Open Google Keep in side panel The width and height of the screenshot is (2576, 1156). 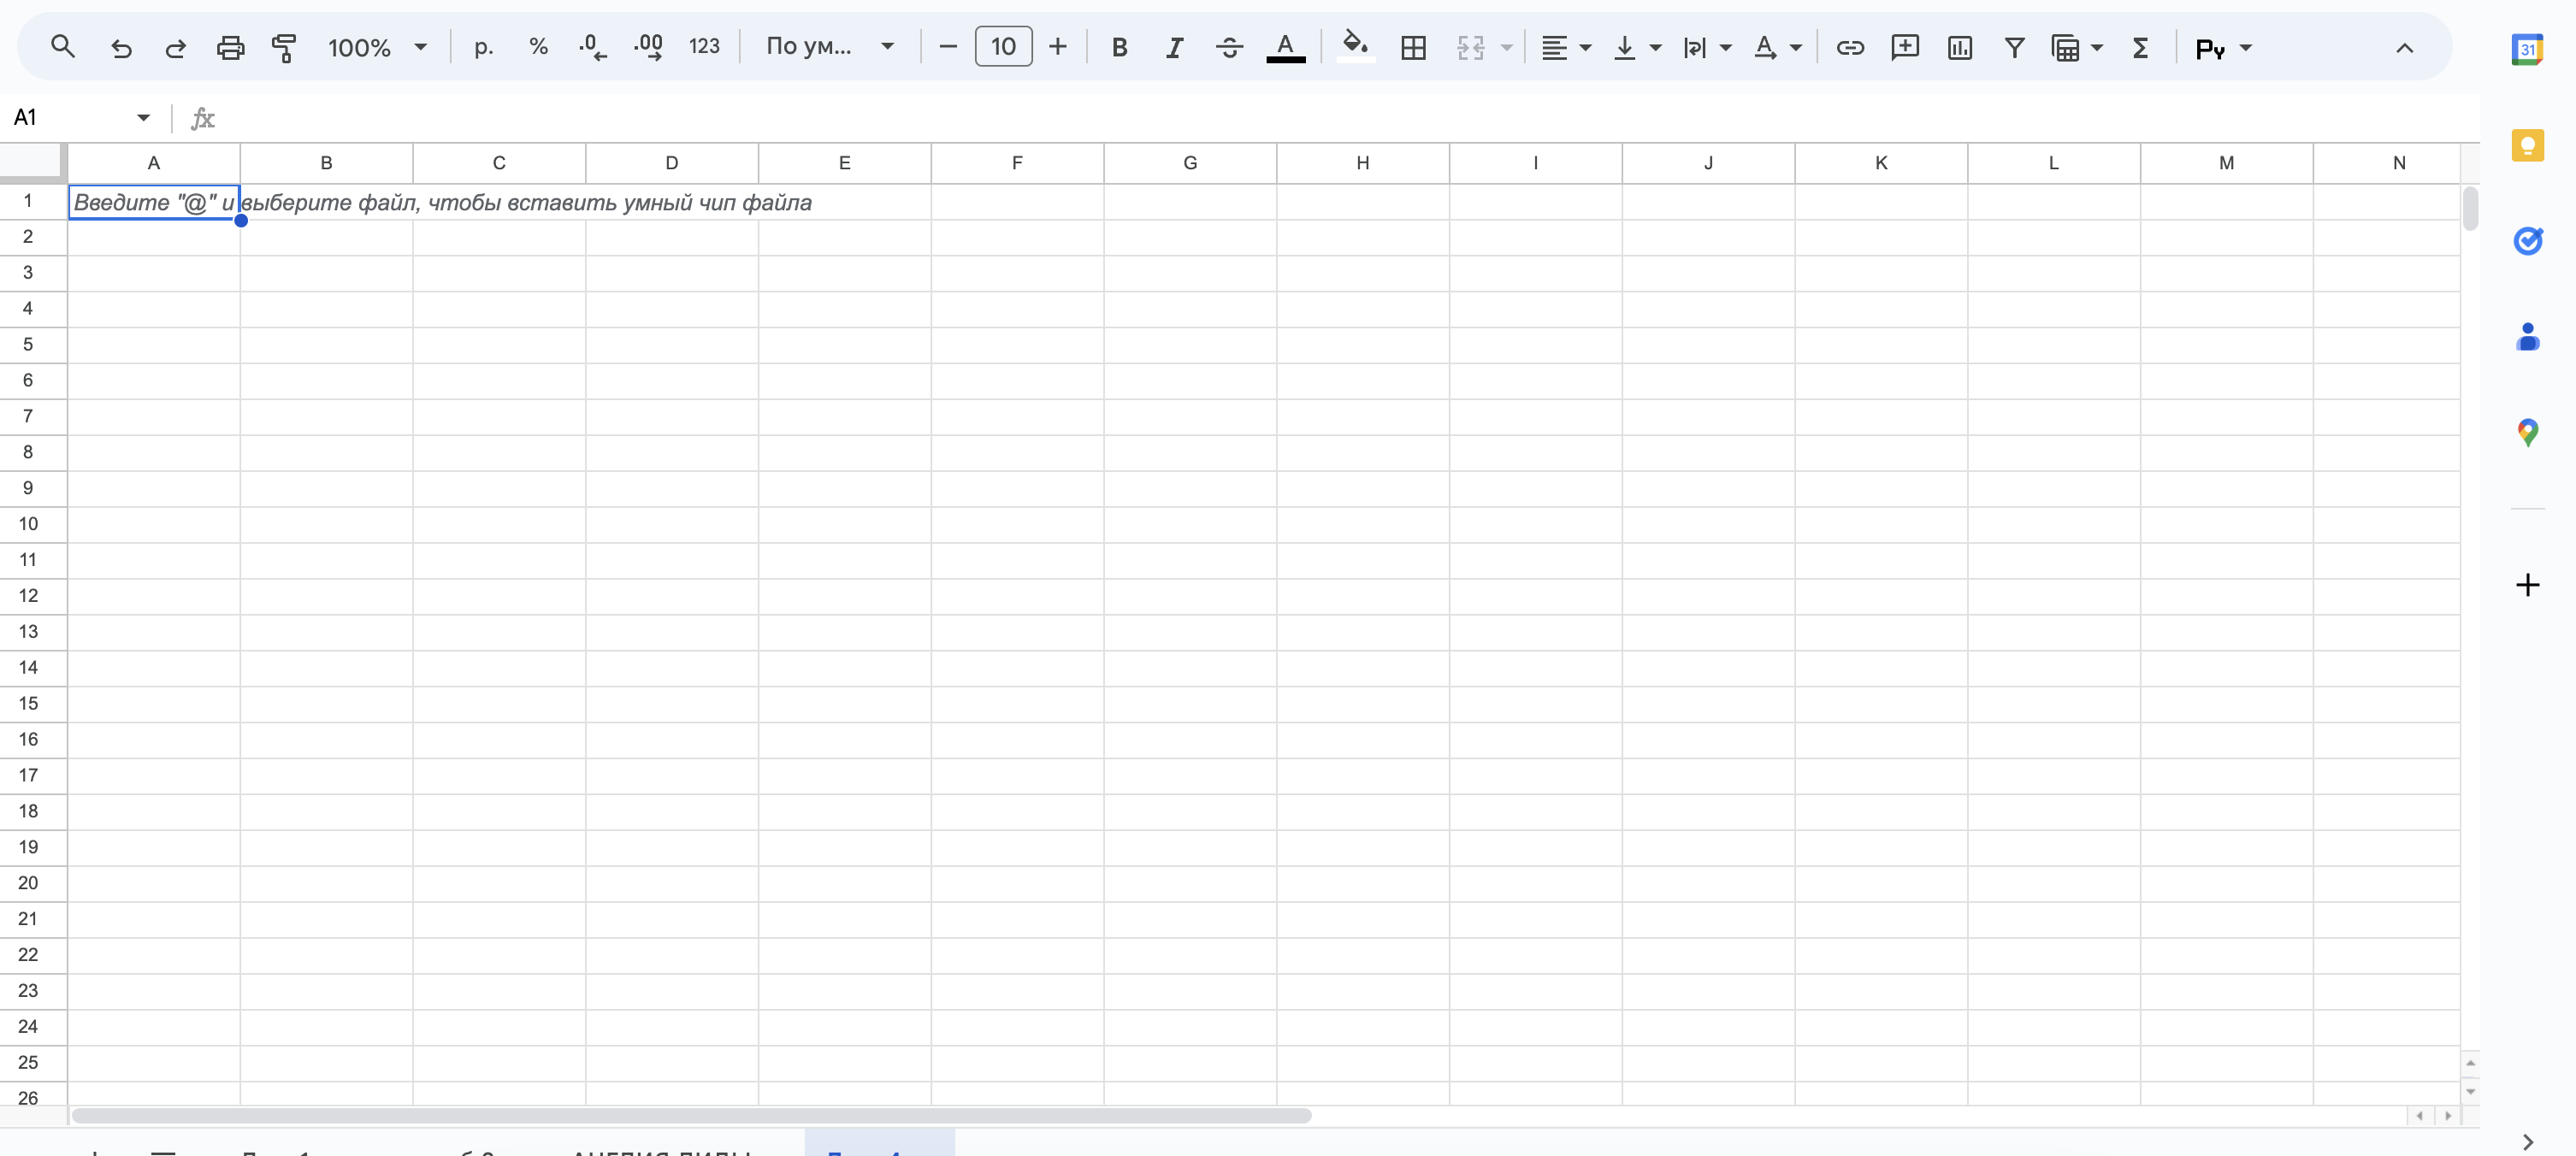2527,146
